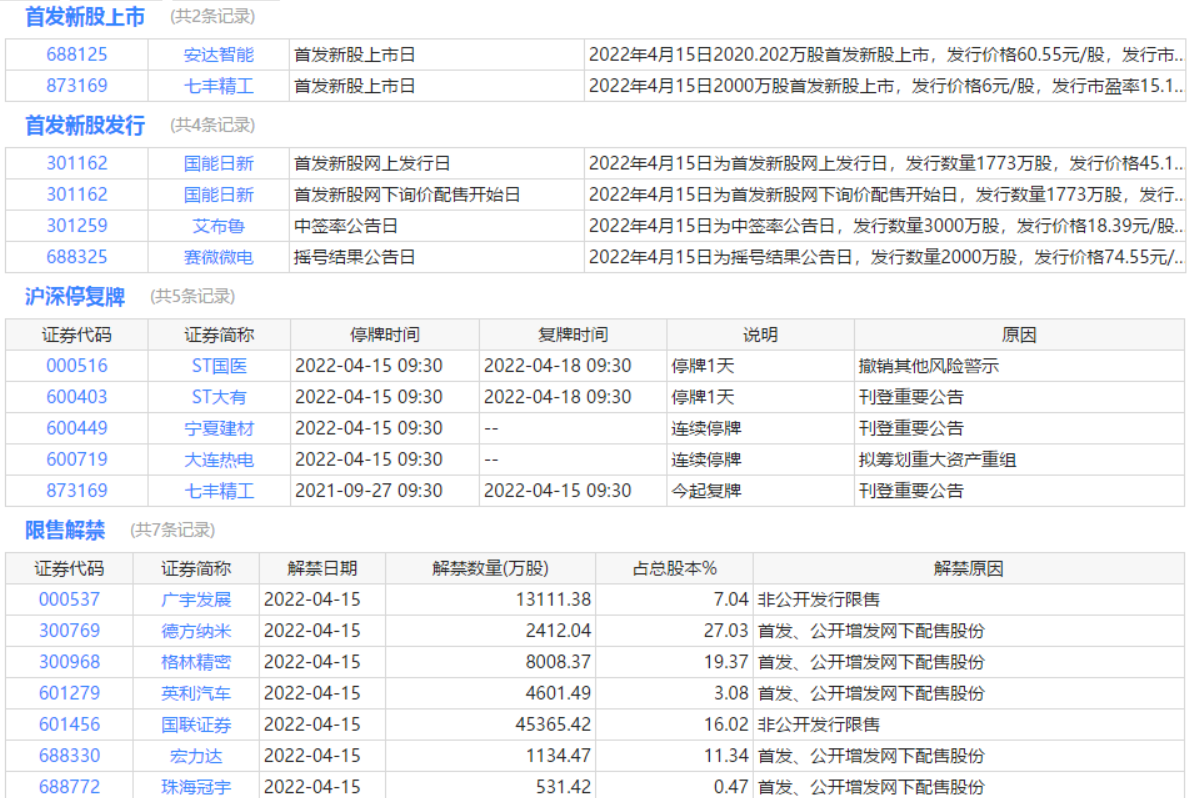Select the 撤销其他风险警示 reason cell
Viewport: 1198px width, 798px height.
pos(1019,366)
